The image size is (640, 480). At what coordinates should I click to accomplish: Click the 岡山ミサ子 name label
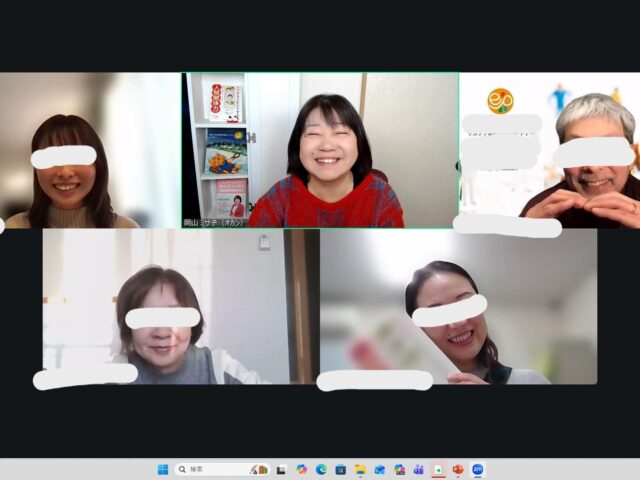[x=216, y=222]
